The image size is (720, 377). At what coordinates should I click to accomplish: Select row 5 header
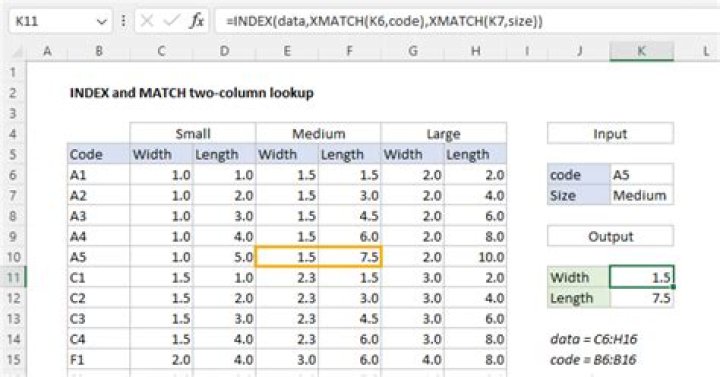coord(13,154)
